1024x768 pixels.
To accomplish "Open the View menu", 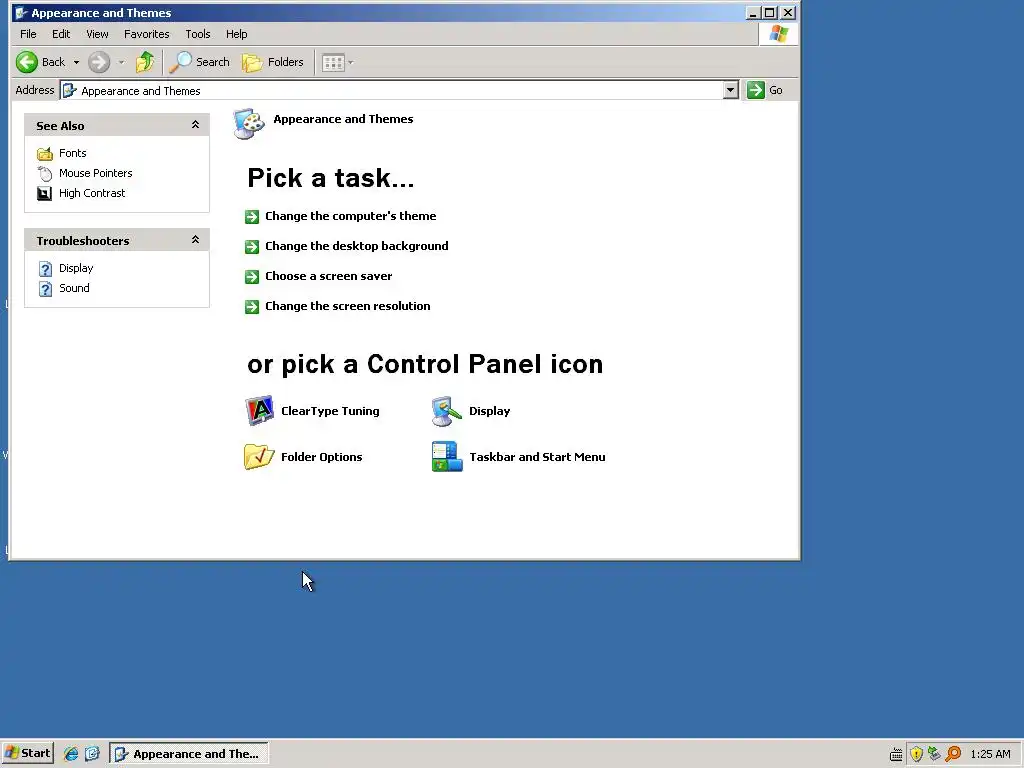I will pyautogui.click(x=97, y=34).
